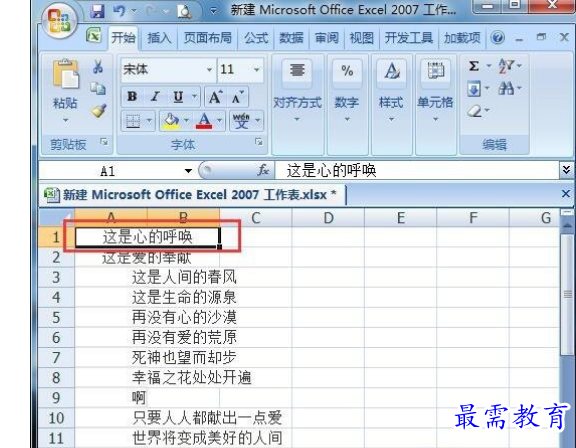Screen dimensions: 576x448
Task: Open the 开发工具 tab
Action: tap(409, 38)
